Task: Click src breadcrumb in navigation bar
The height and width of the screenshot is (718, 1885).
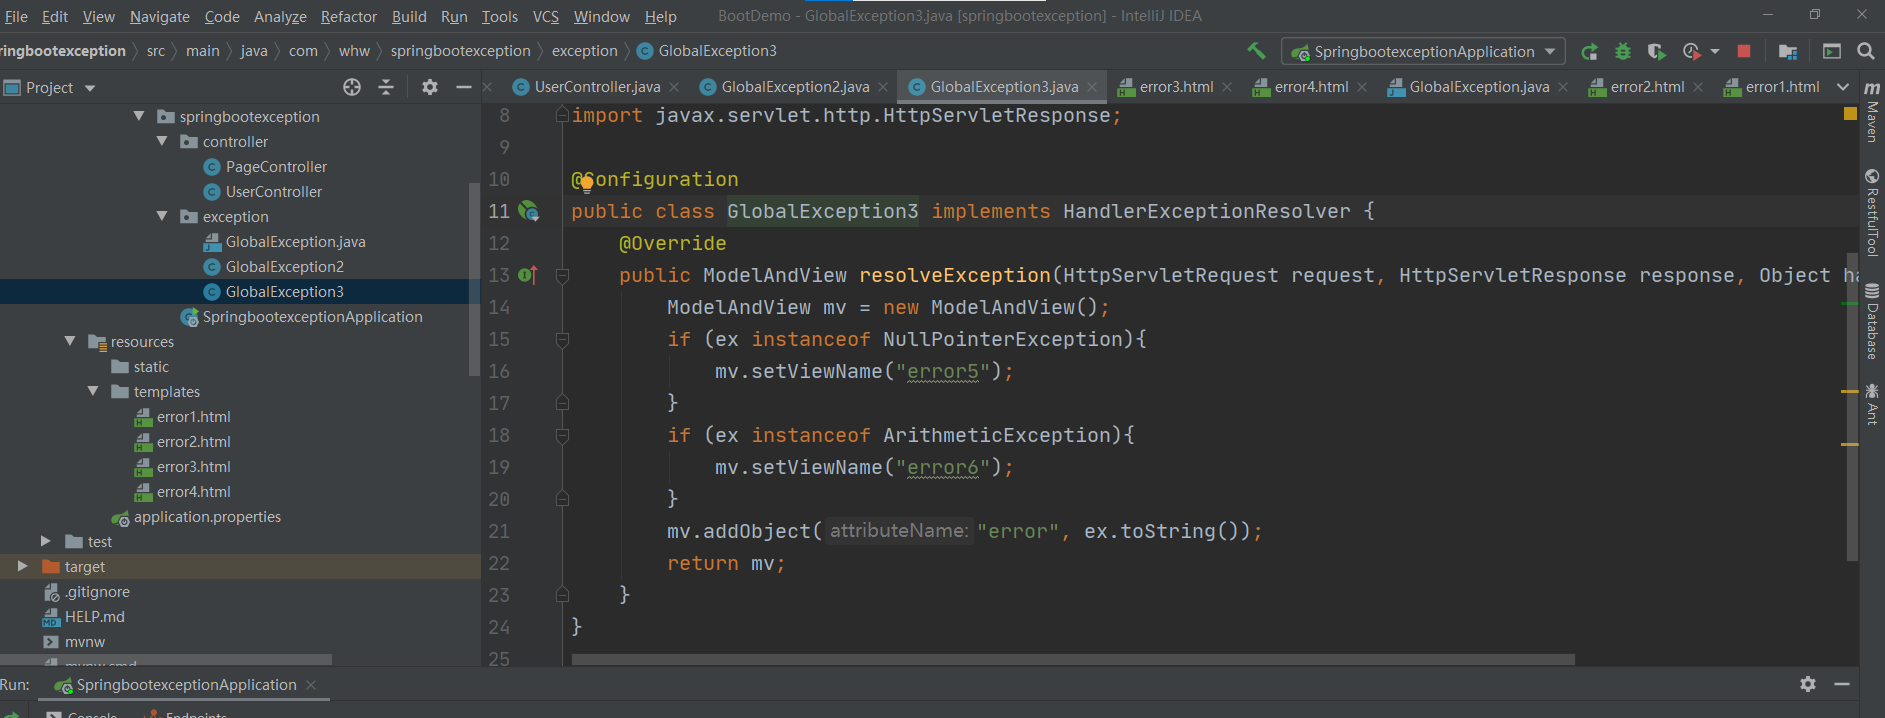Action: (156, 51)
